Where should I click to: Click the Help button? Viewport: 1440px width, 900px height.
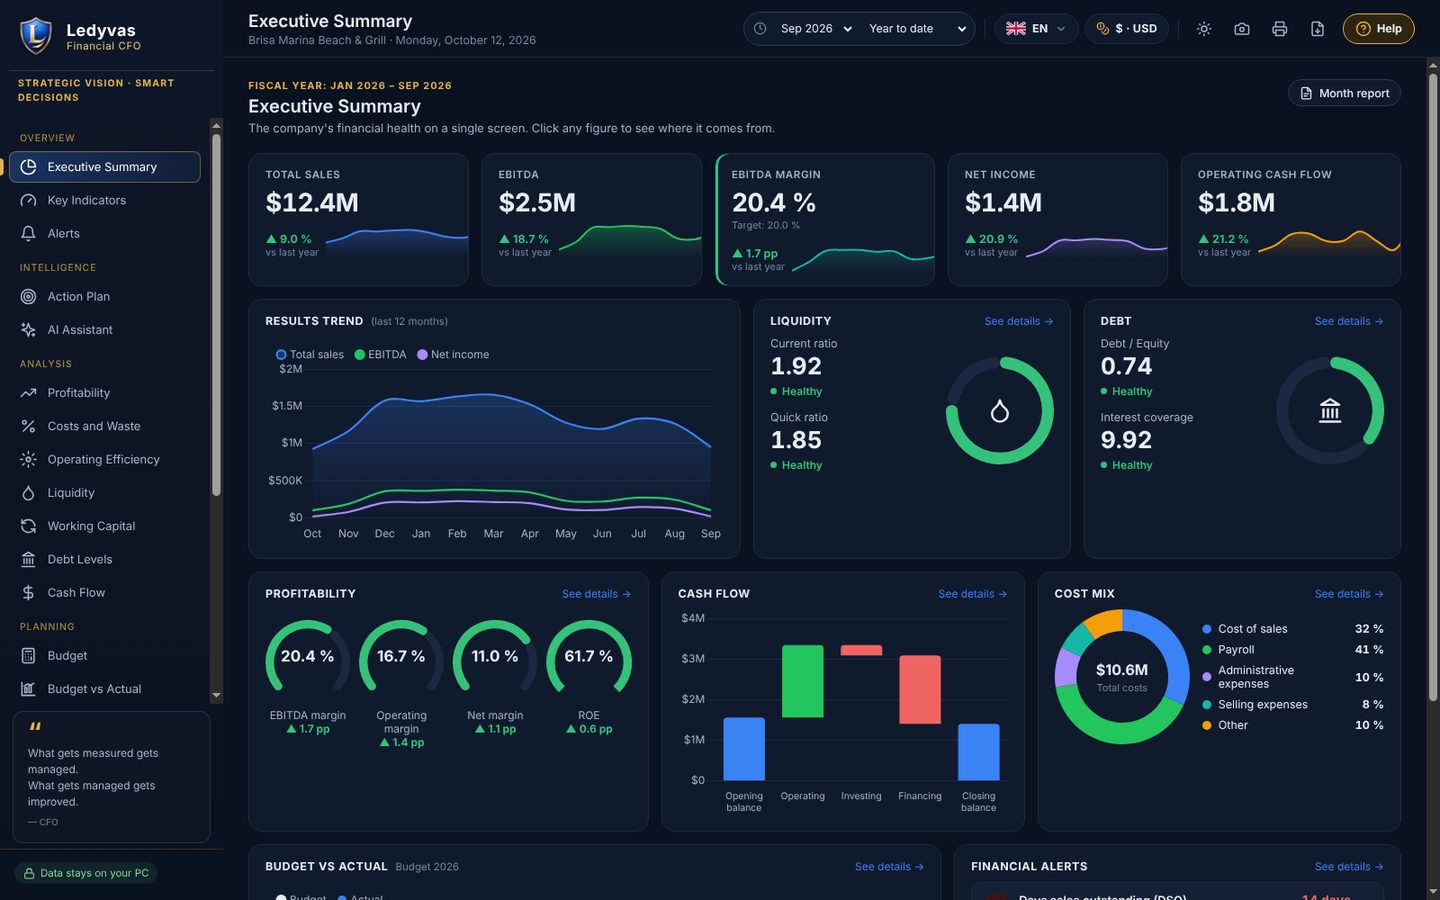pyautogui.click(x=1378, y=29)
